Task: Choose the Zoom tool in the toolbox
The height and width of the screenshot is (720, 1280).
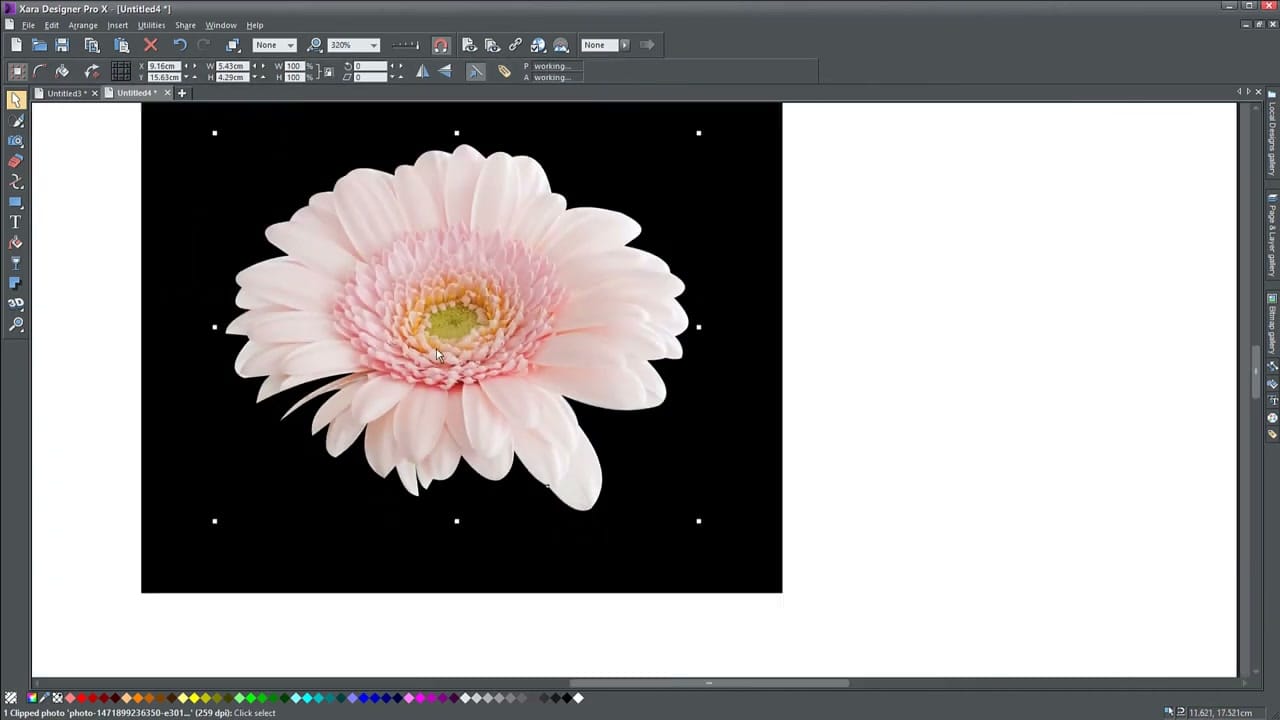Action: 16,324
